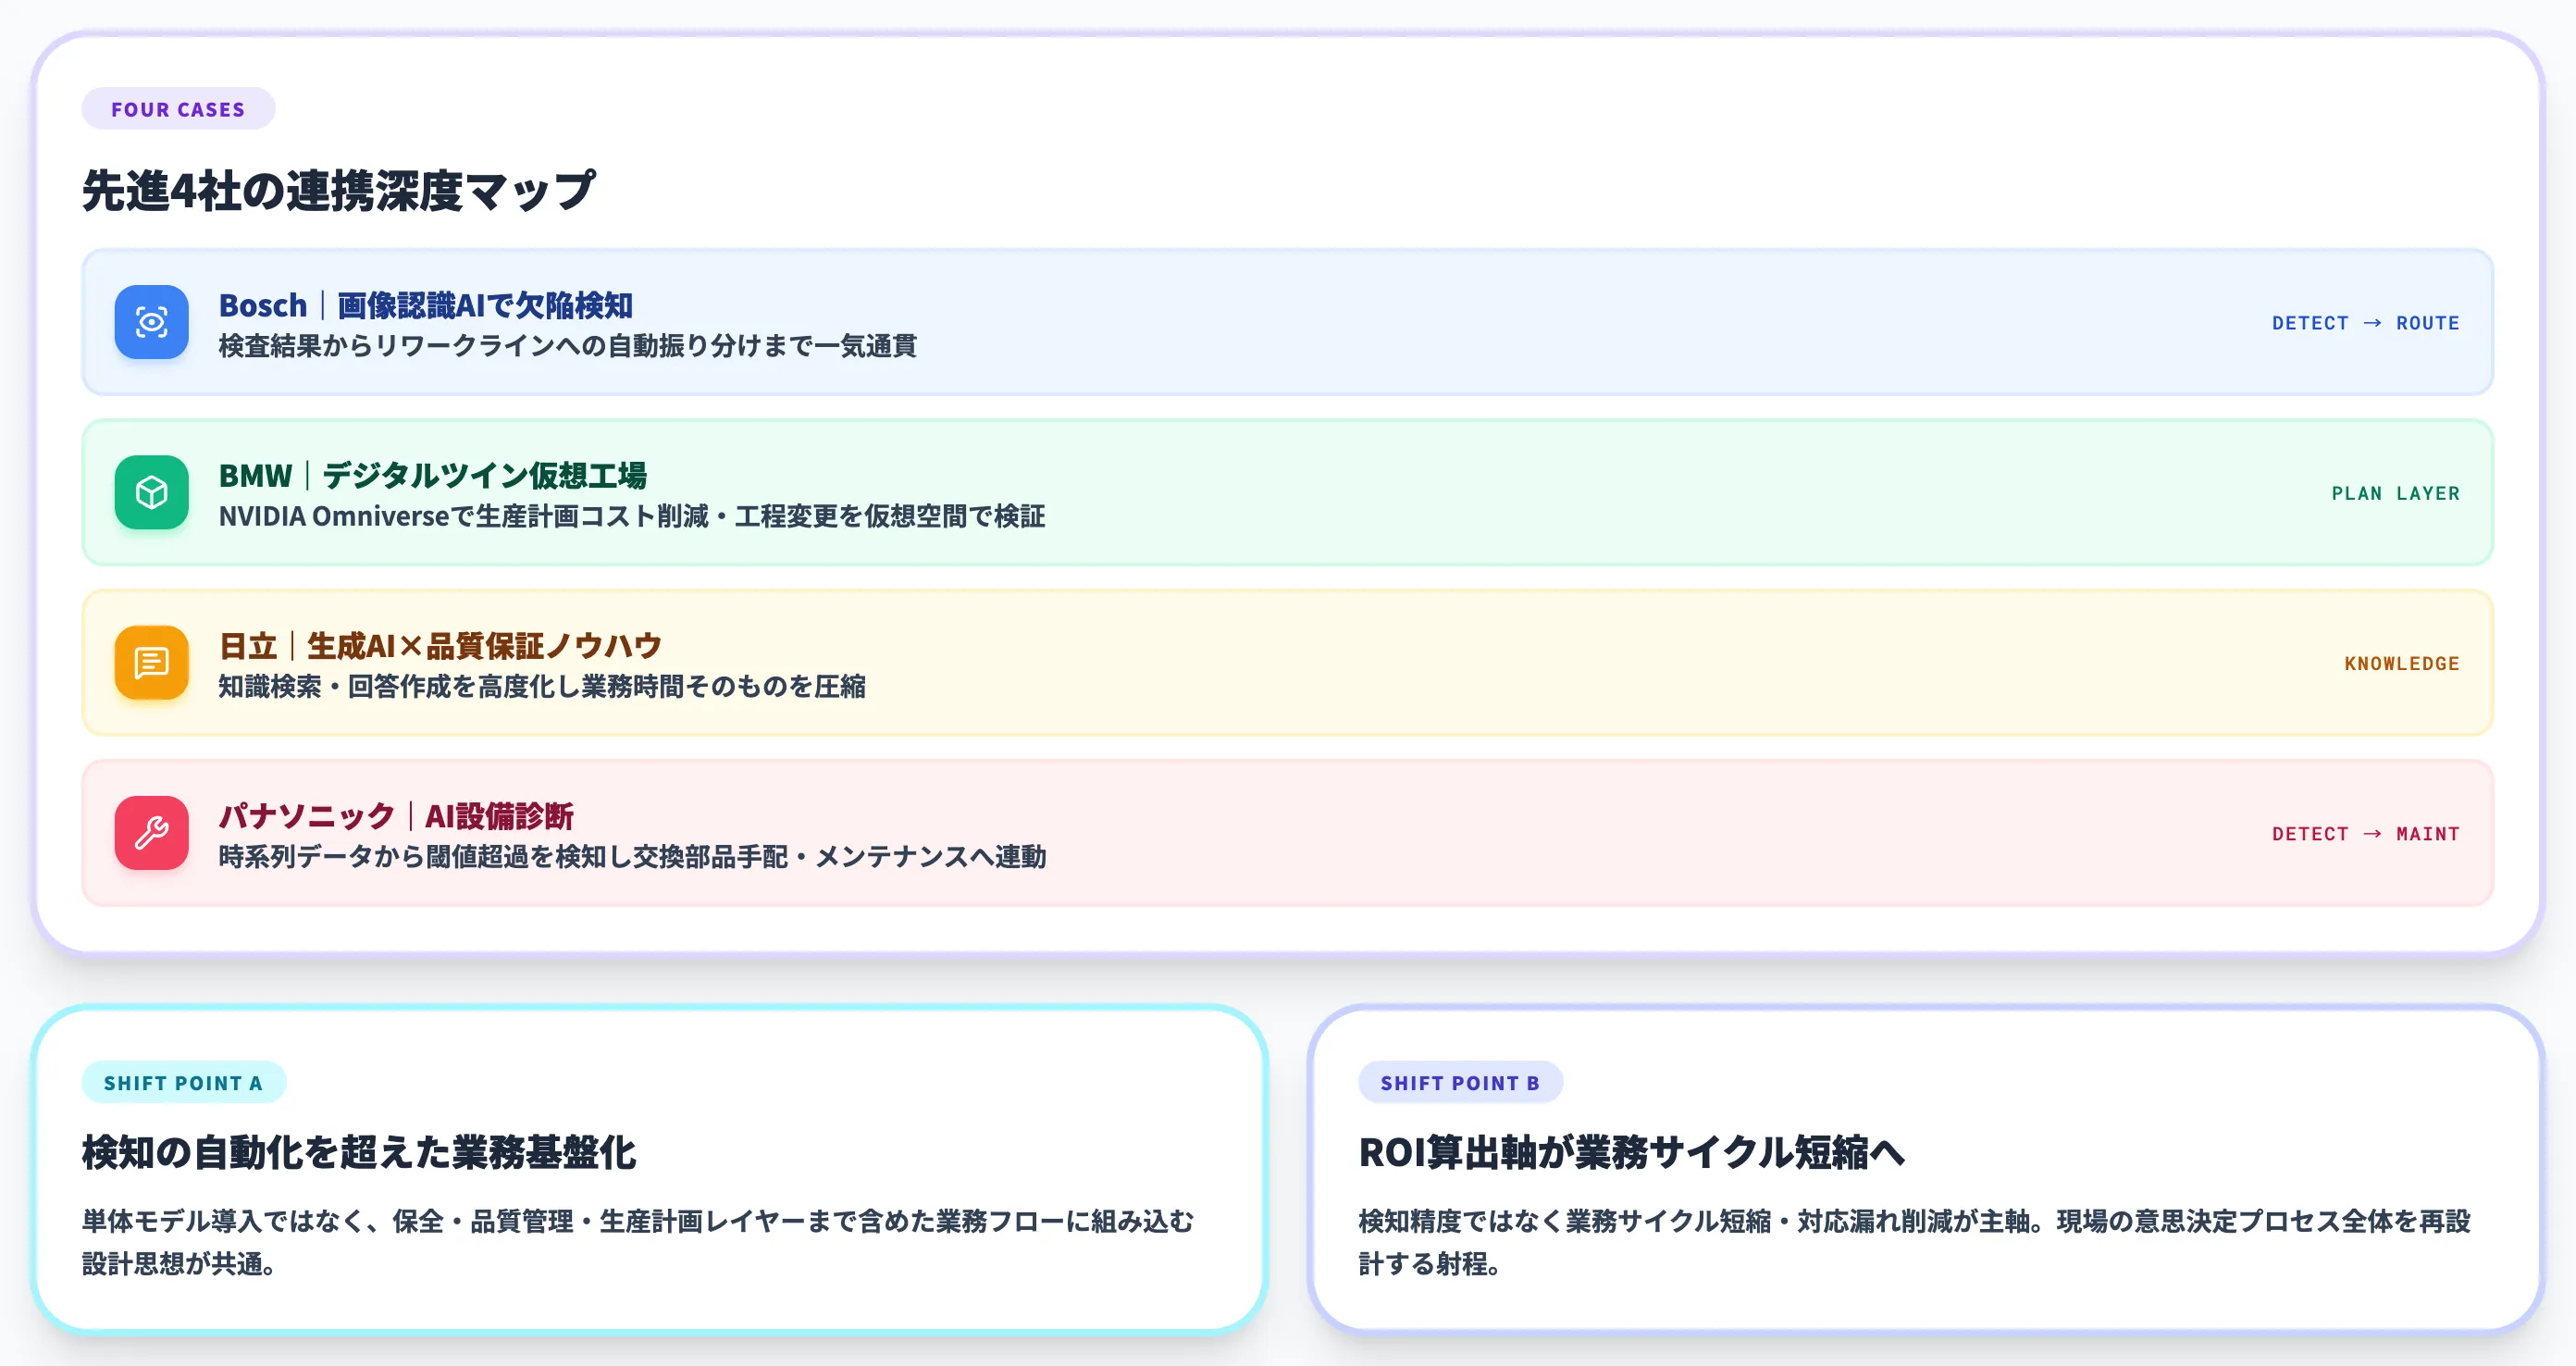Click the title Bosch｜画像認識AIで欠陥検知

click(x=426, y=305)
